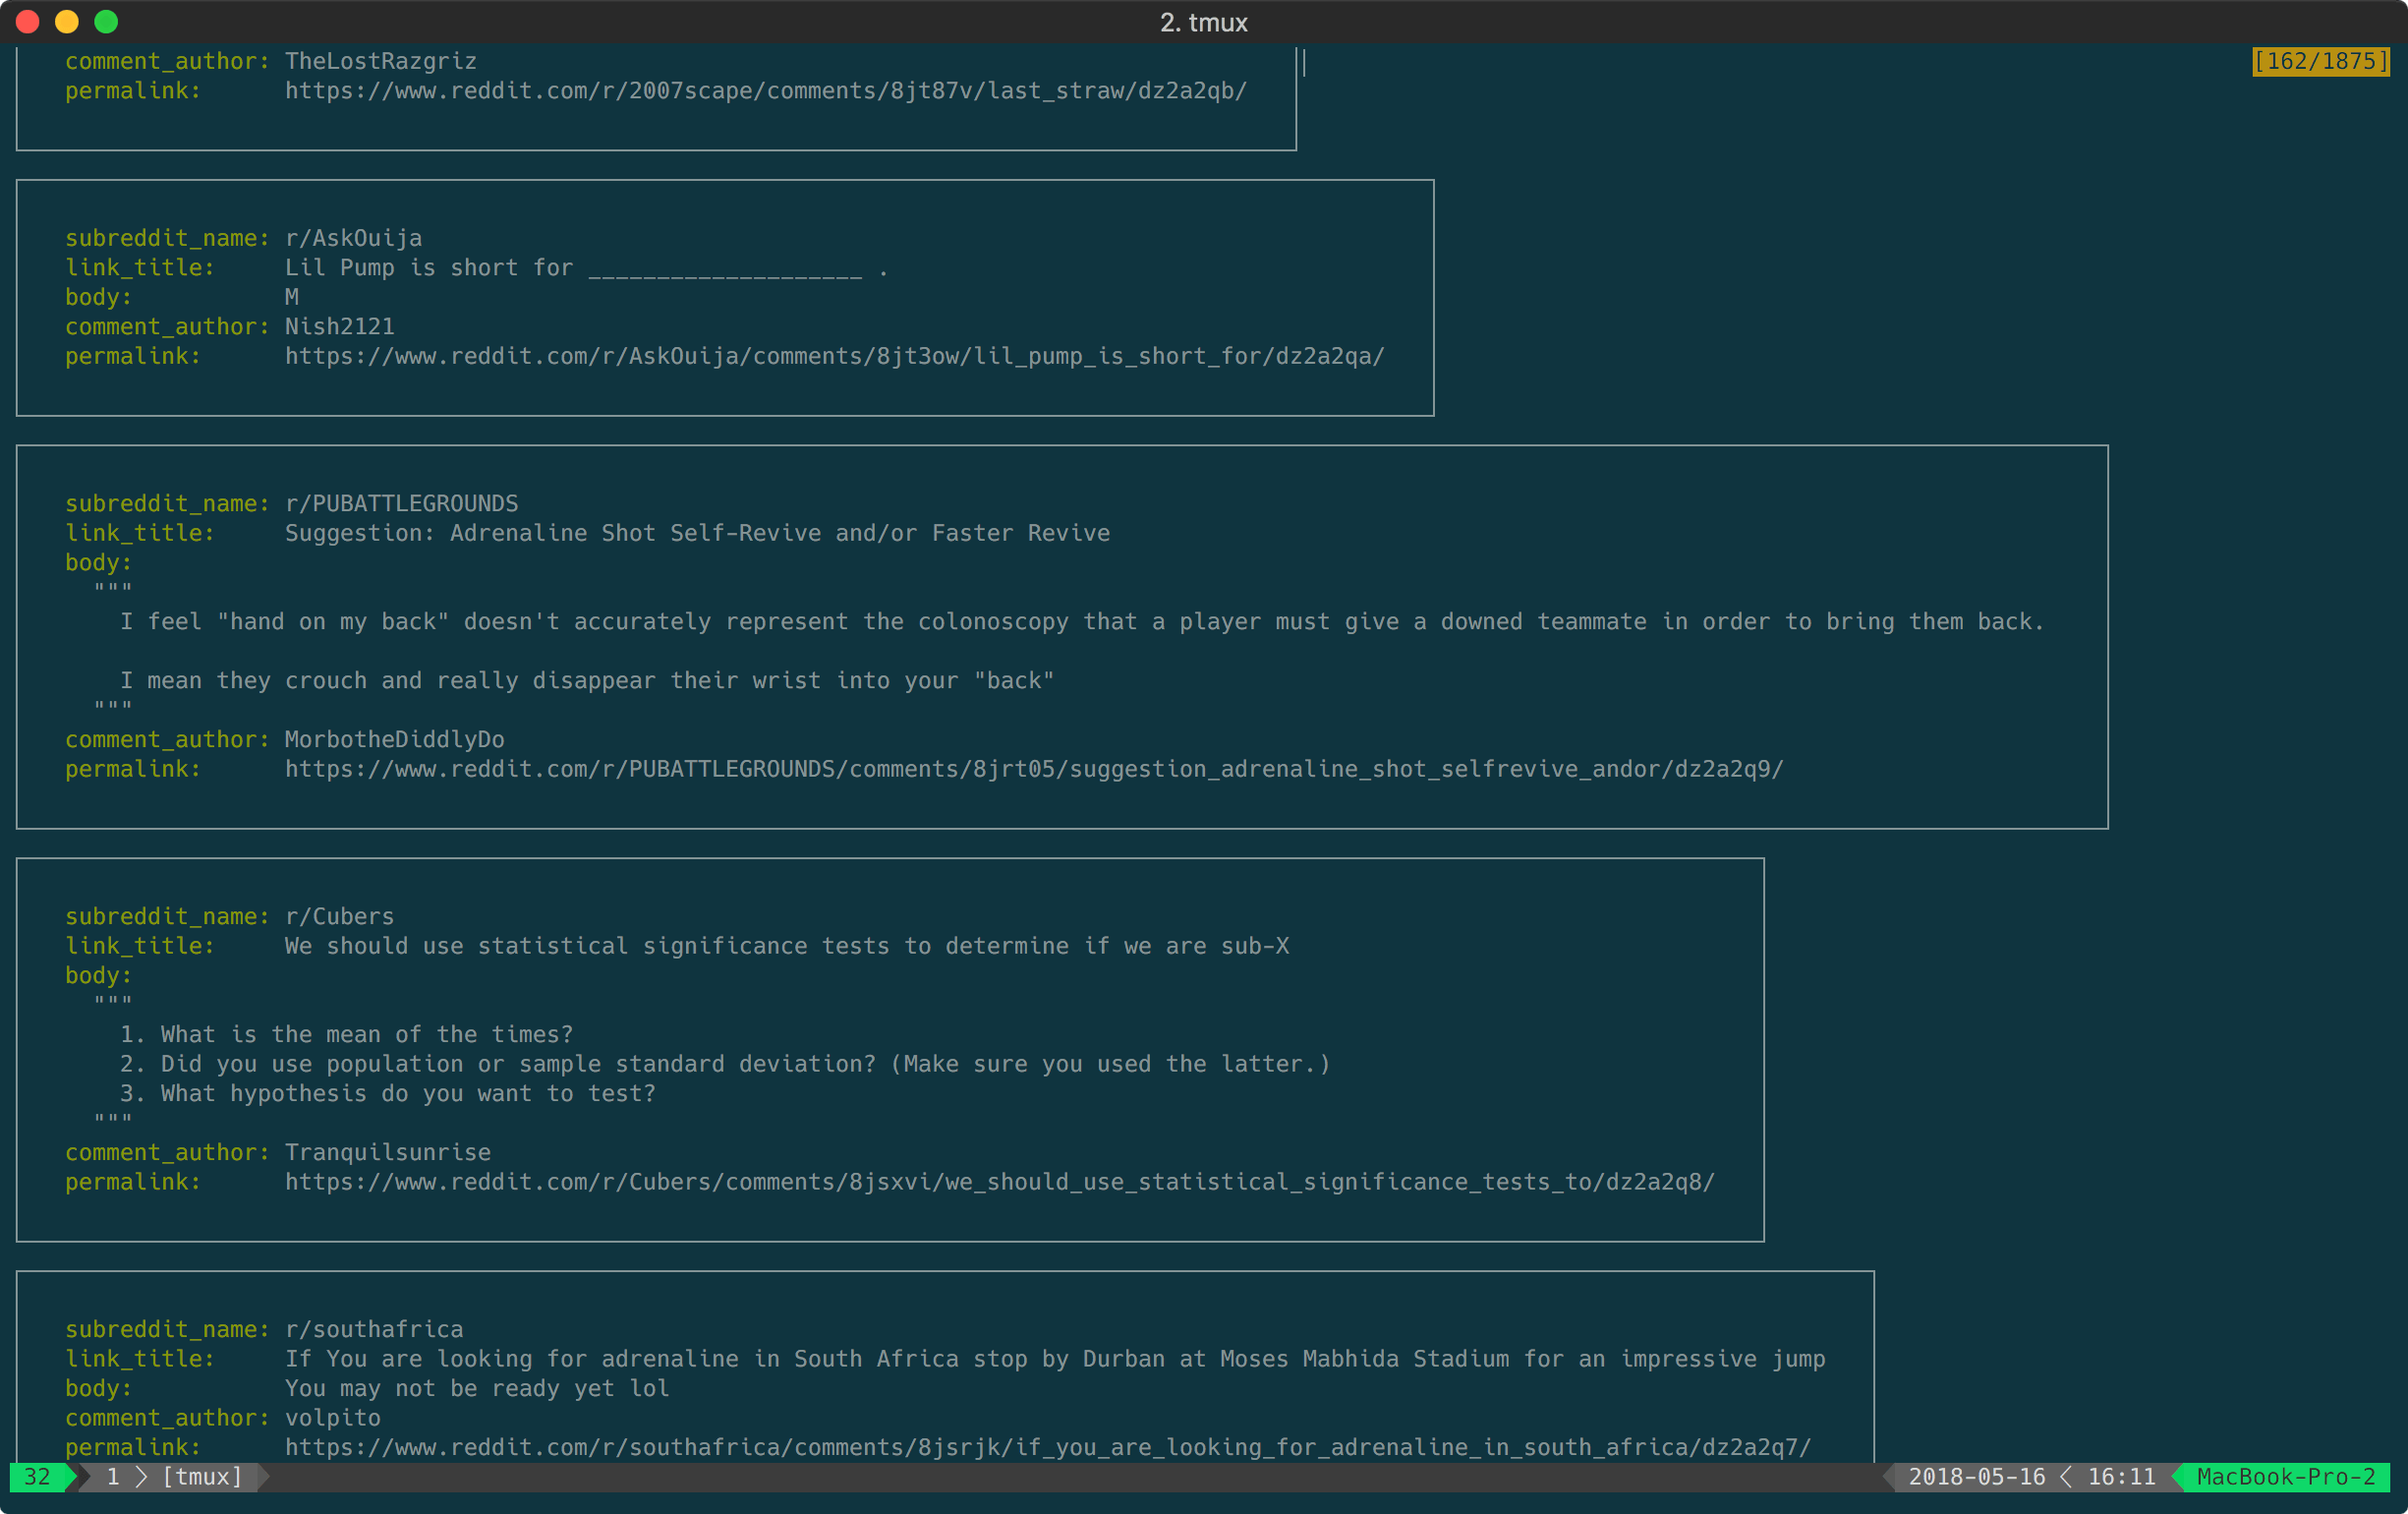Click the body value 'M'
This screenshot has width=2408, height=1514.
pyautogui.click(x=292, y=298)
